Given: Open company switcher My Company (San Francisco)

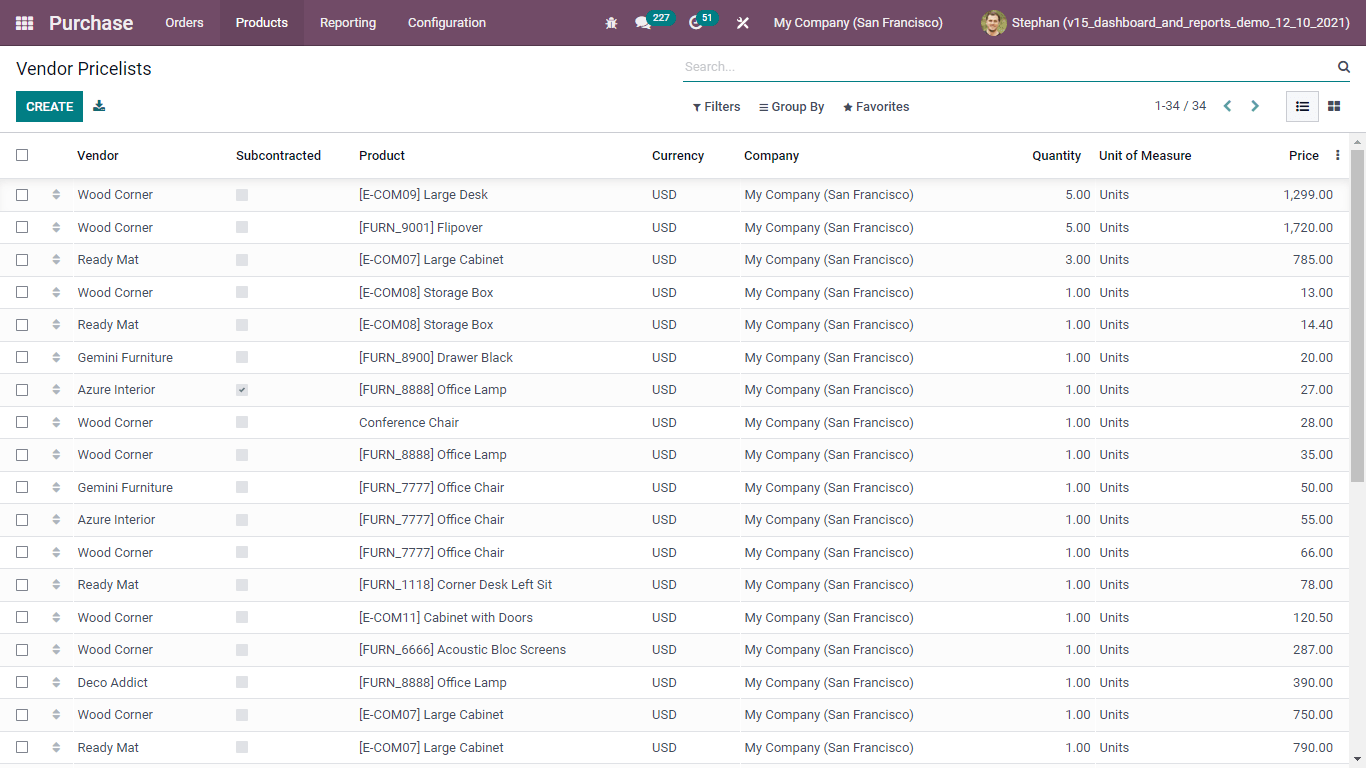Looking at the screenshot, I should point(858,23).
